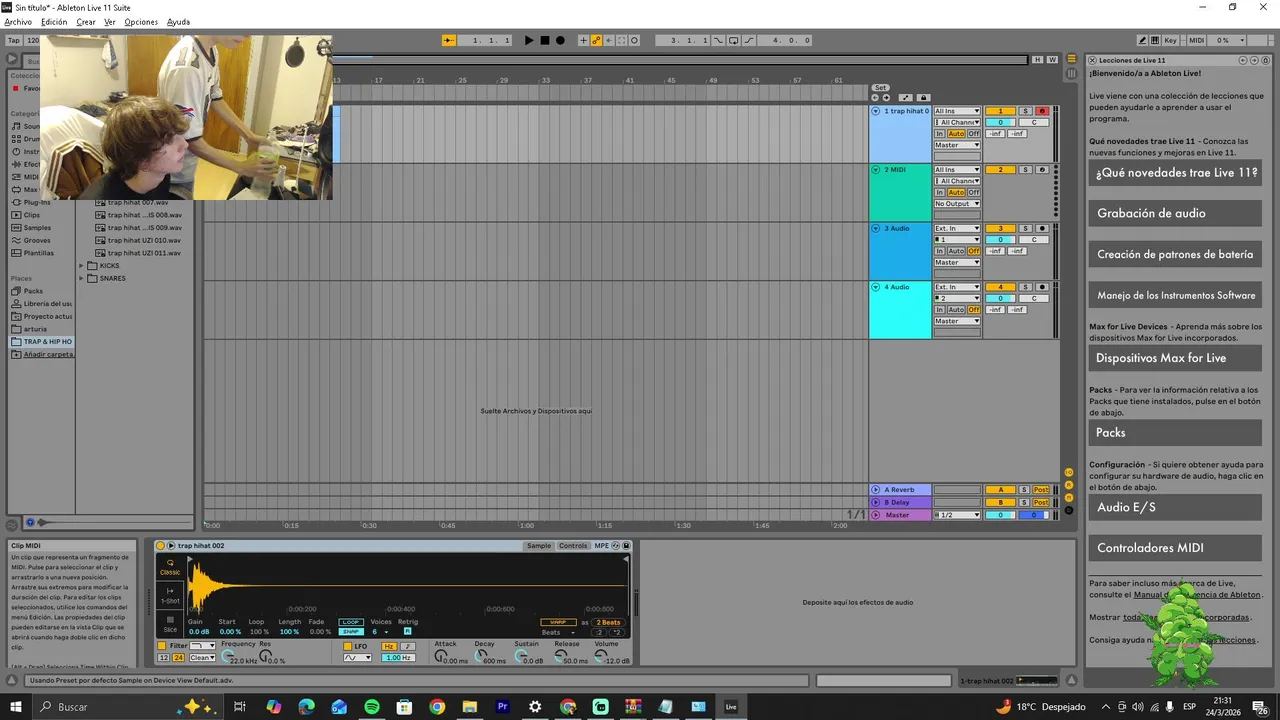
Task: Go to previous locator arrow
Action: coord(876,98)
